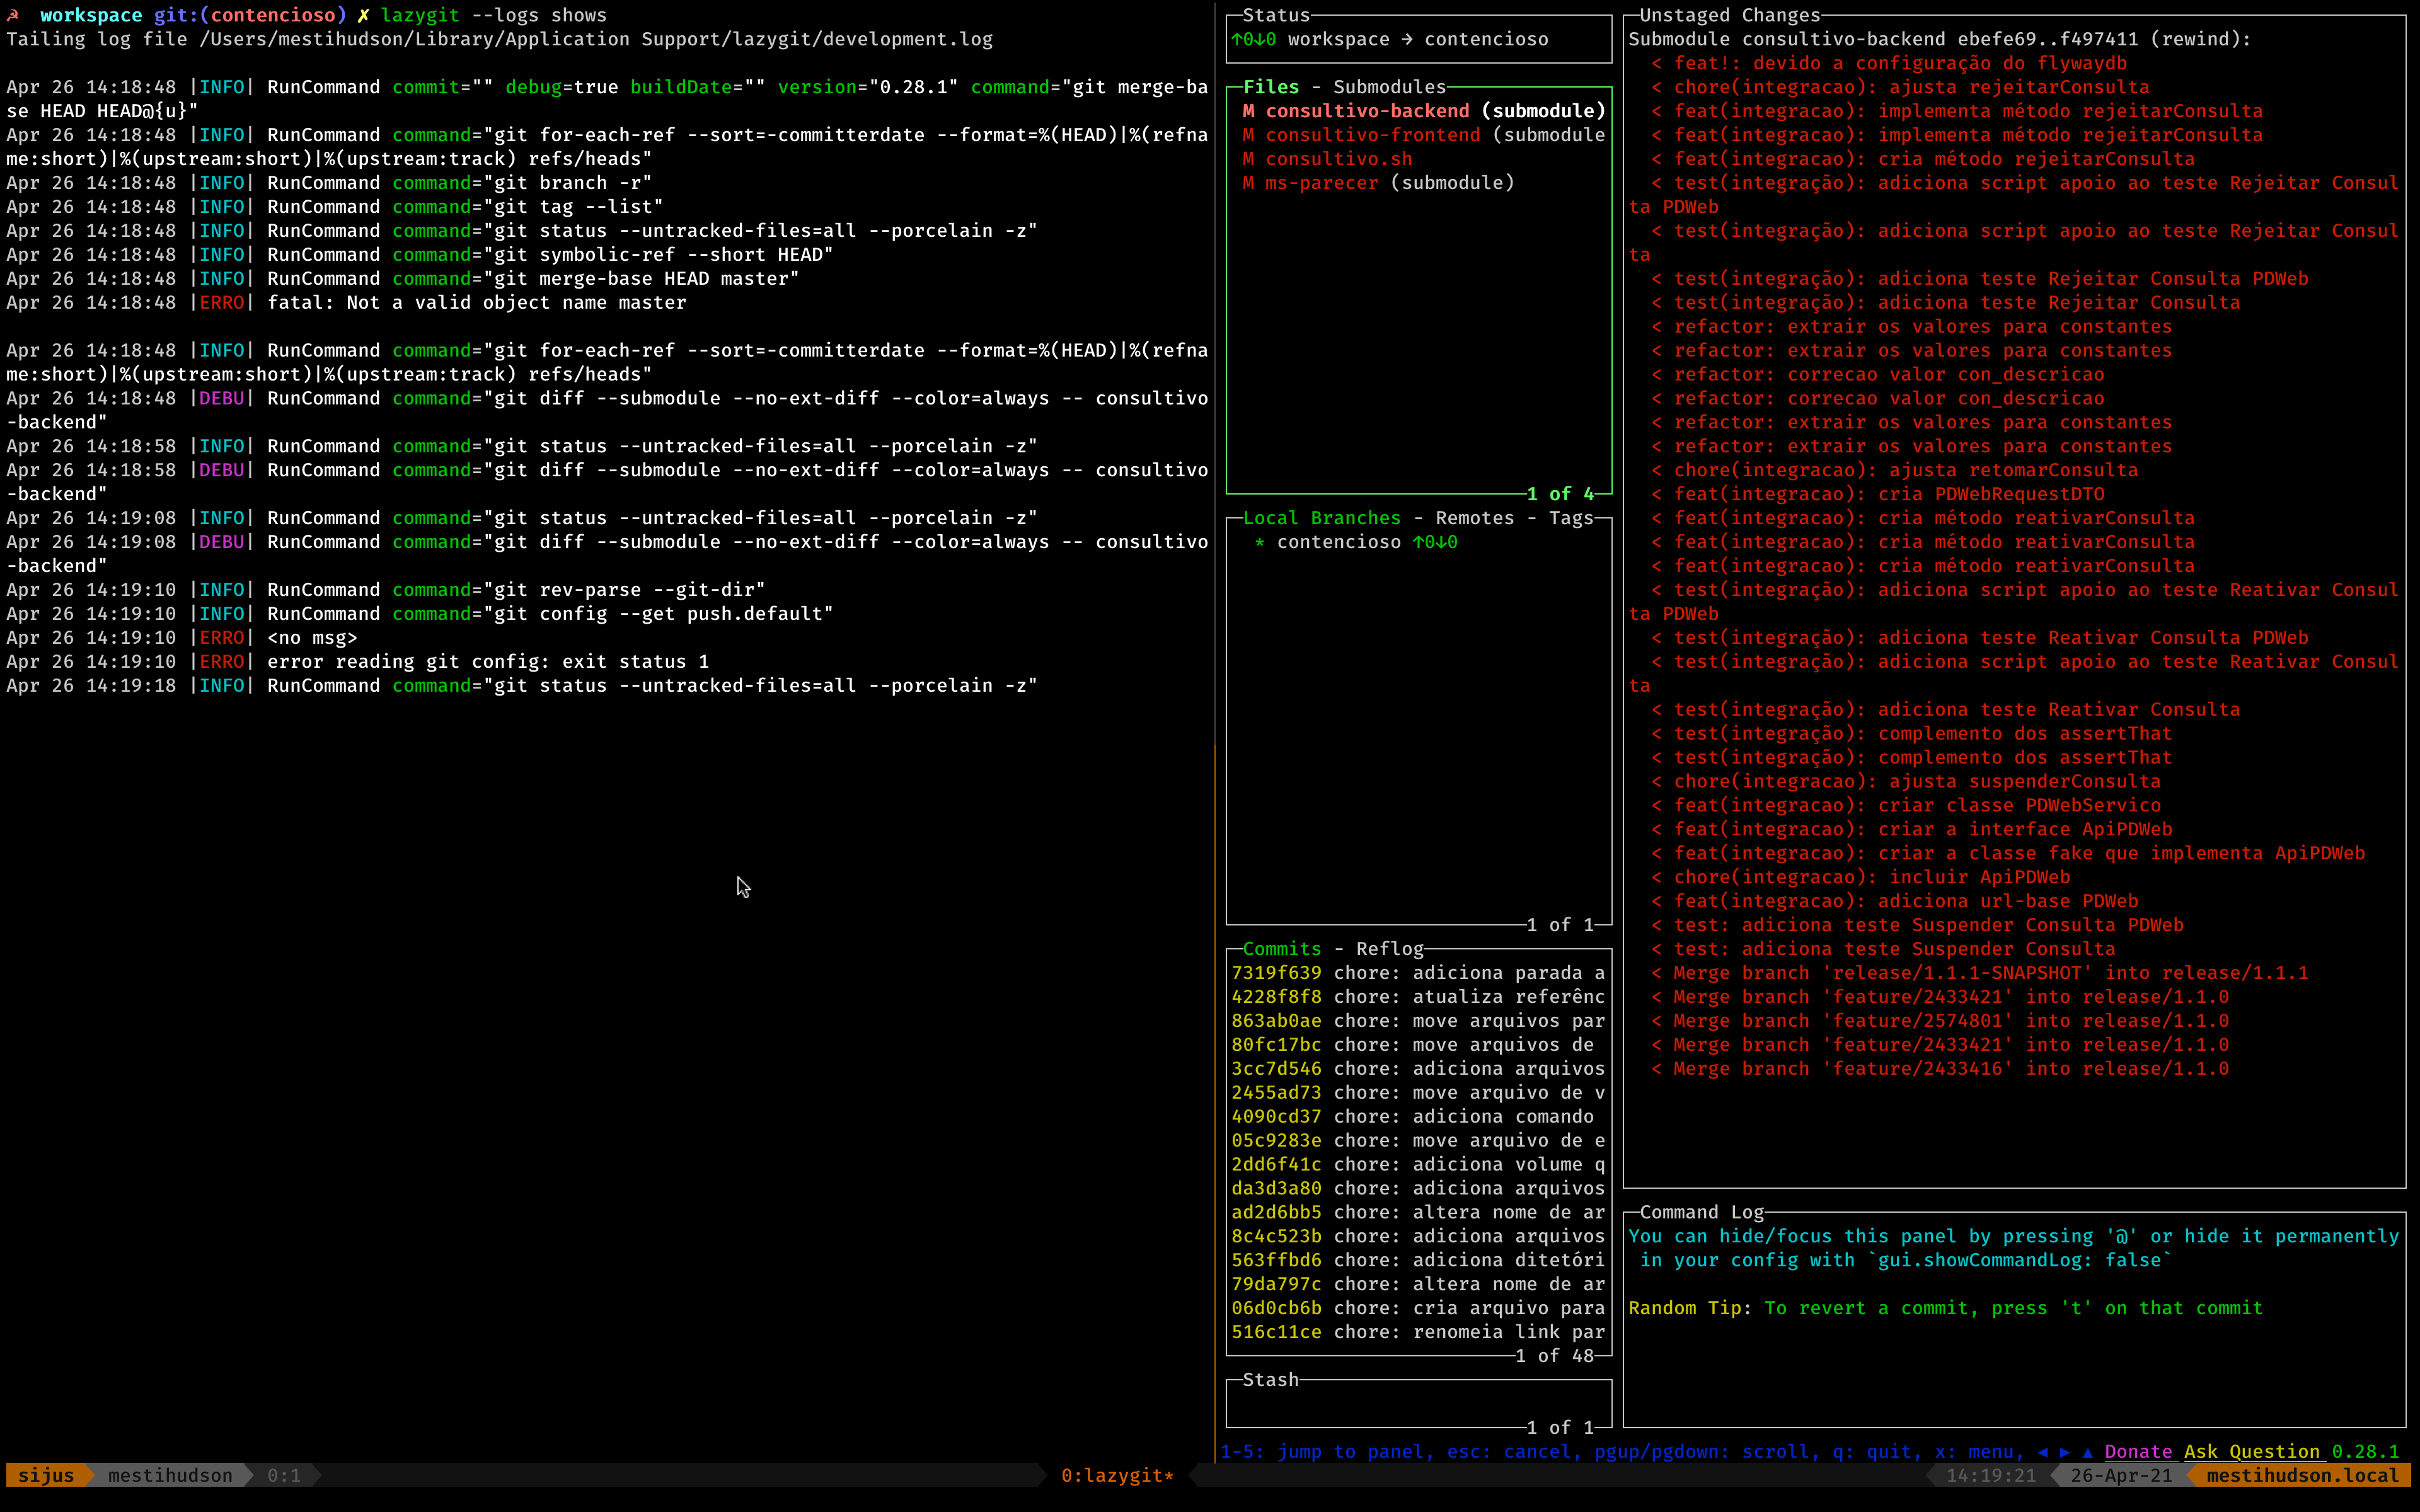Select commit 2455ad73

pyautogui.click(x=1418, y=1093)
